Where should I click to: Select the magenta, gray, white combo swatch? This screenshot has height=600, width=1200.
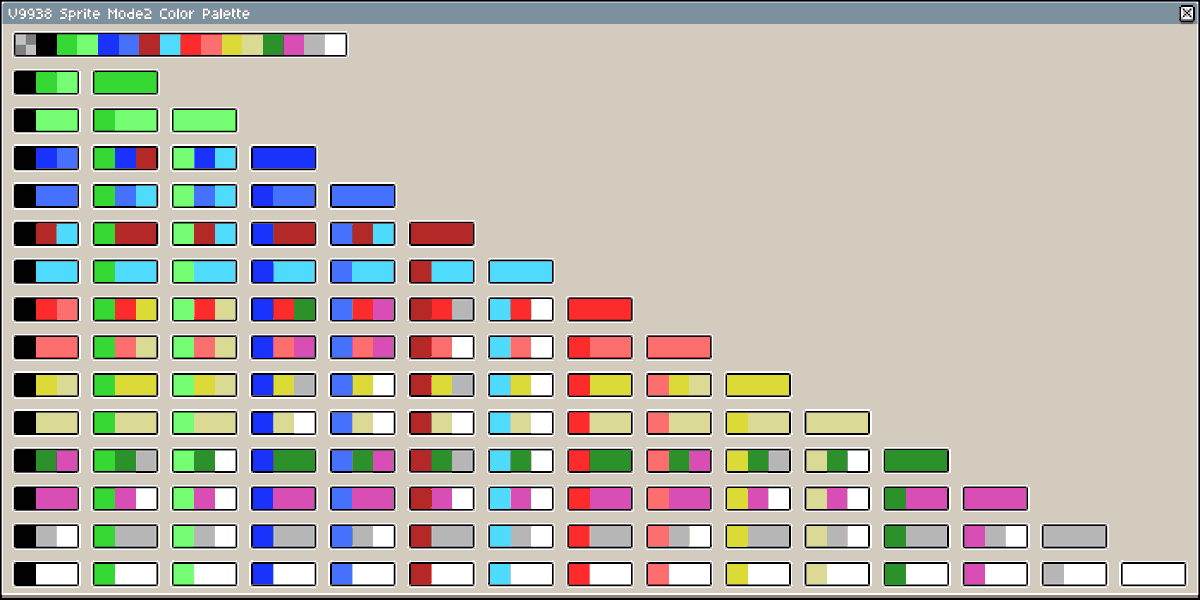[x=994, y=538]
